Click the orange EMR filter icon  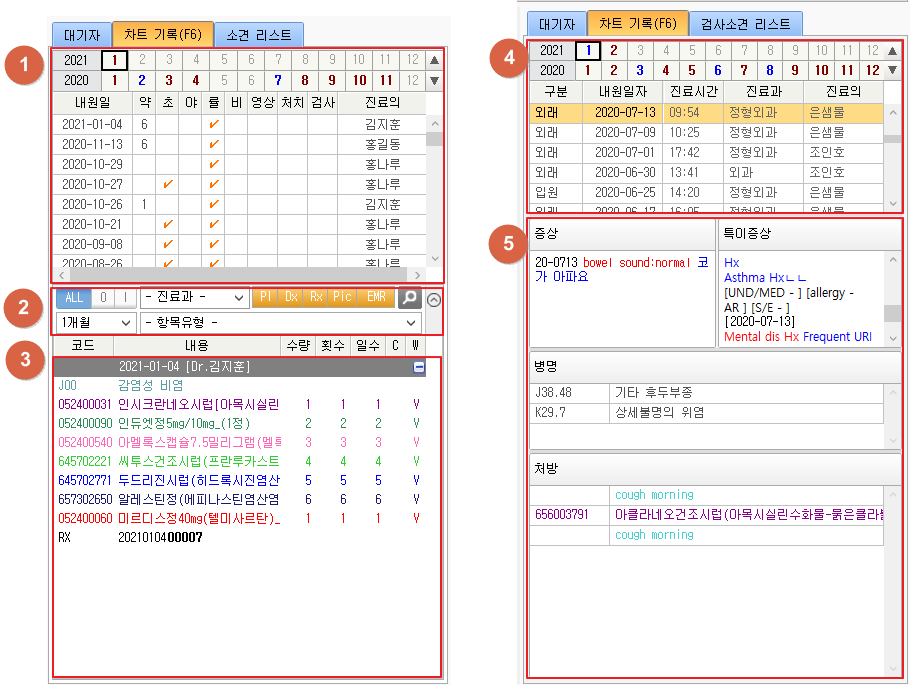[x=376, y=298]
